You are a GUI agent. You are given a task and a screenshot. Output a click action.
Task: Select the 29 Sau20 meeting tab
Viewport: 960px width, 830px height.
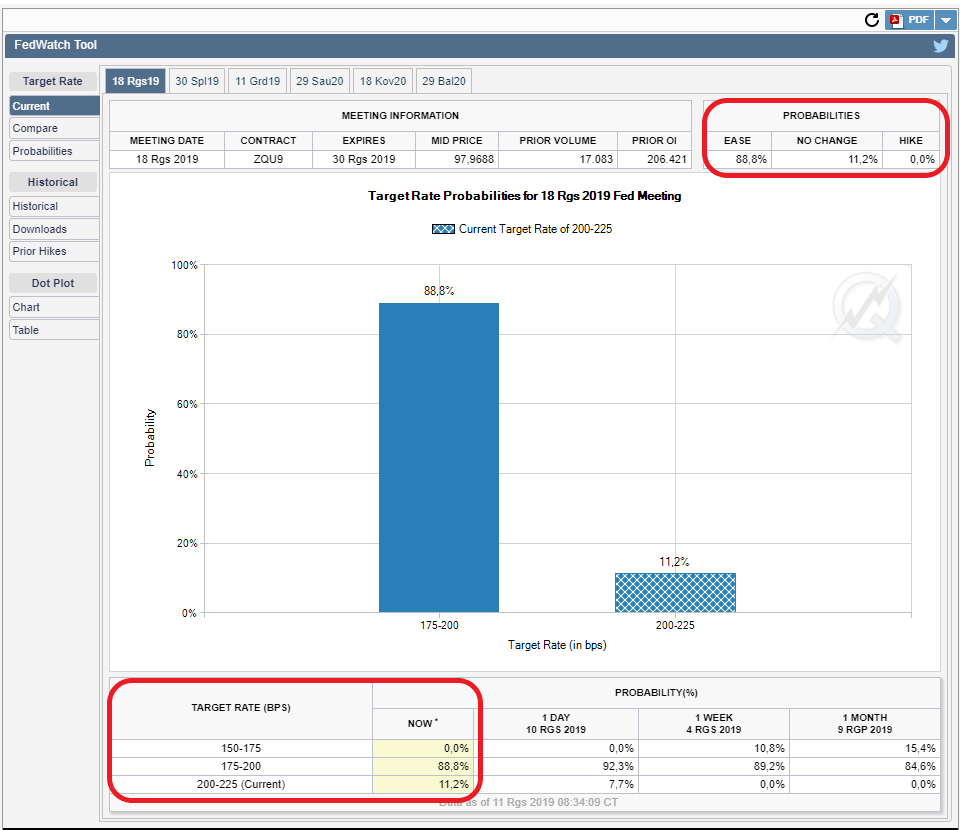point(320,81)
